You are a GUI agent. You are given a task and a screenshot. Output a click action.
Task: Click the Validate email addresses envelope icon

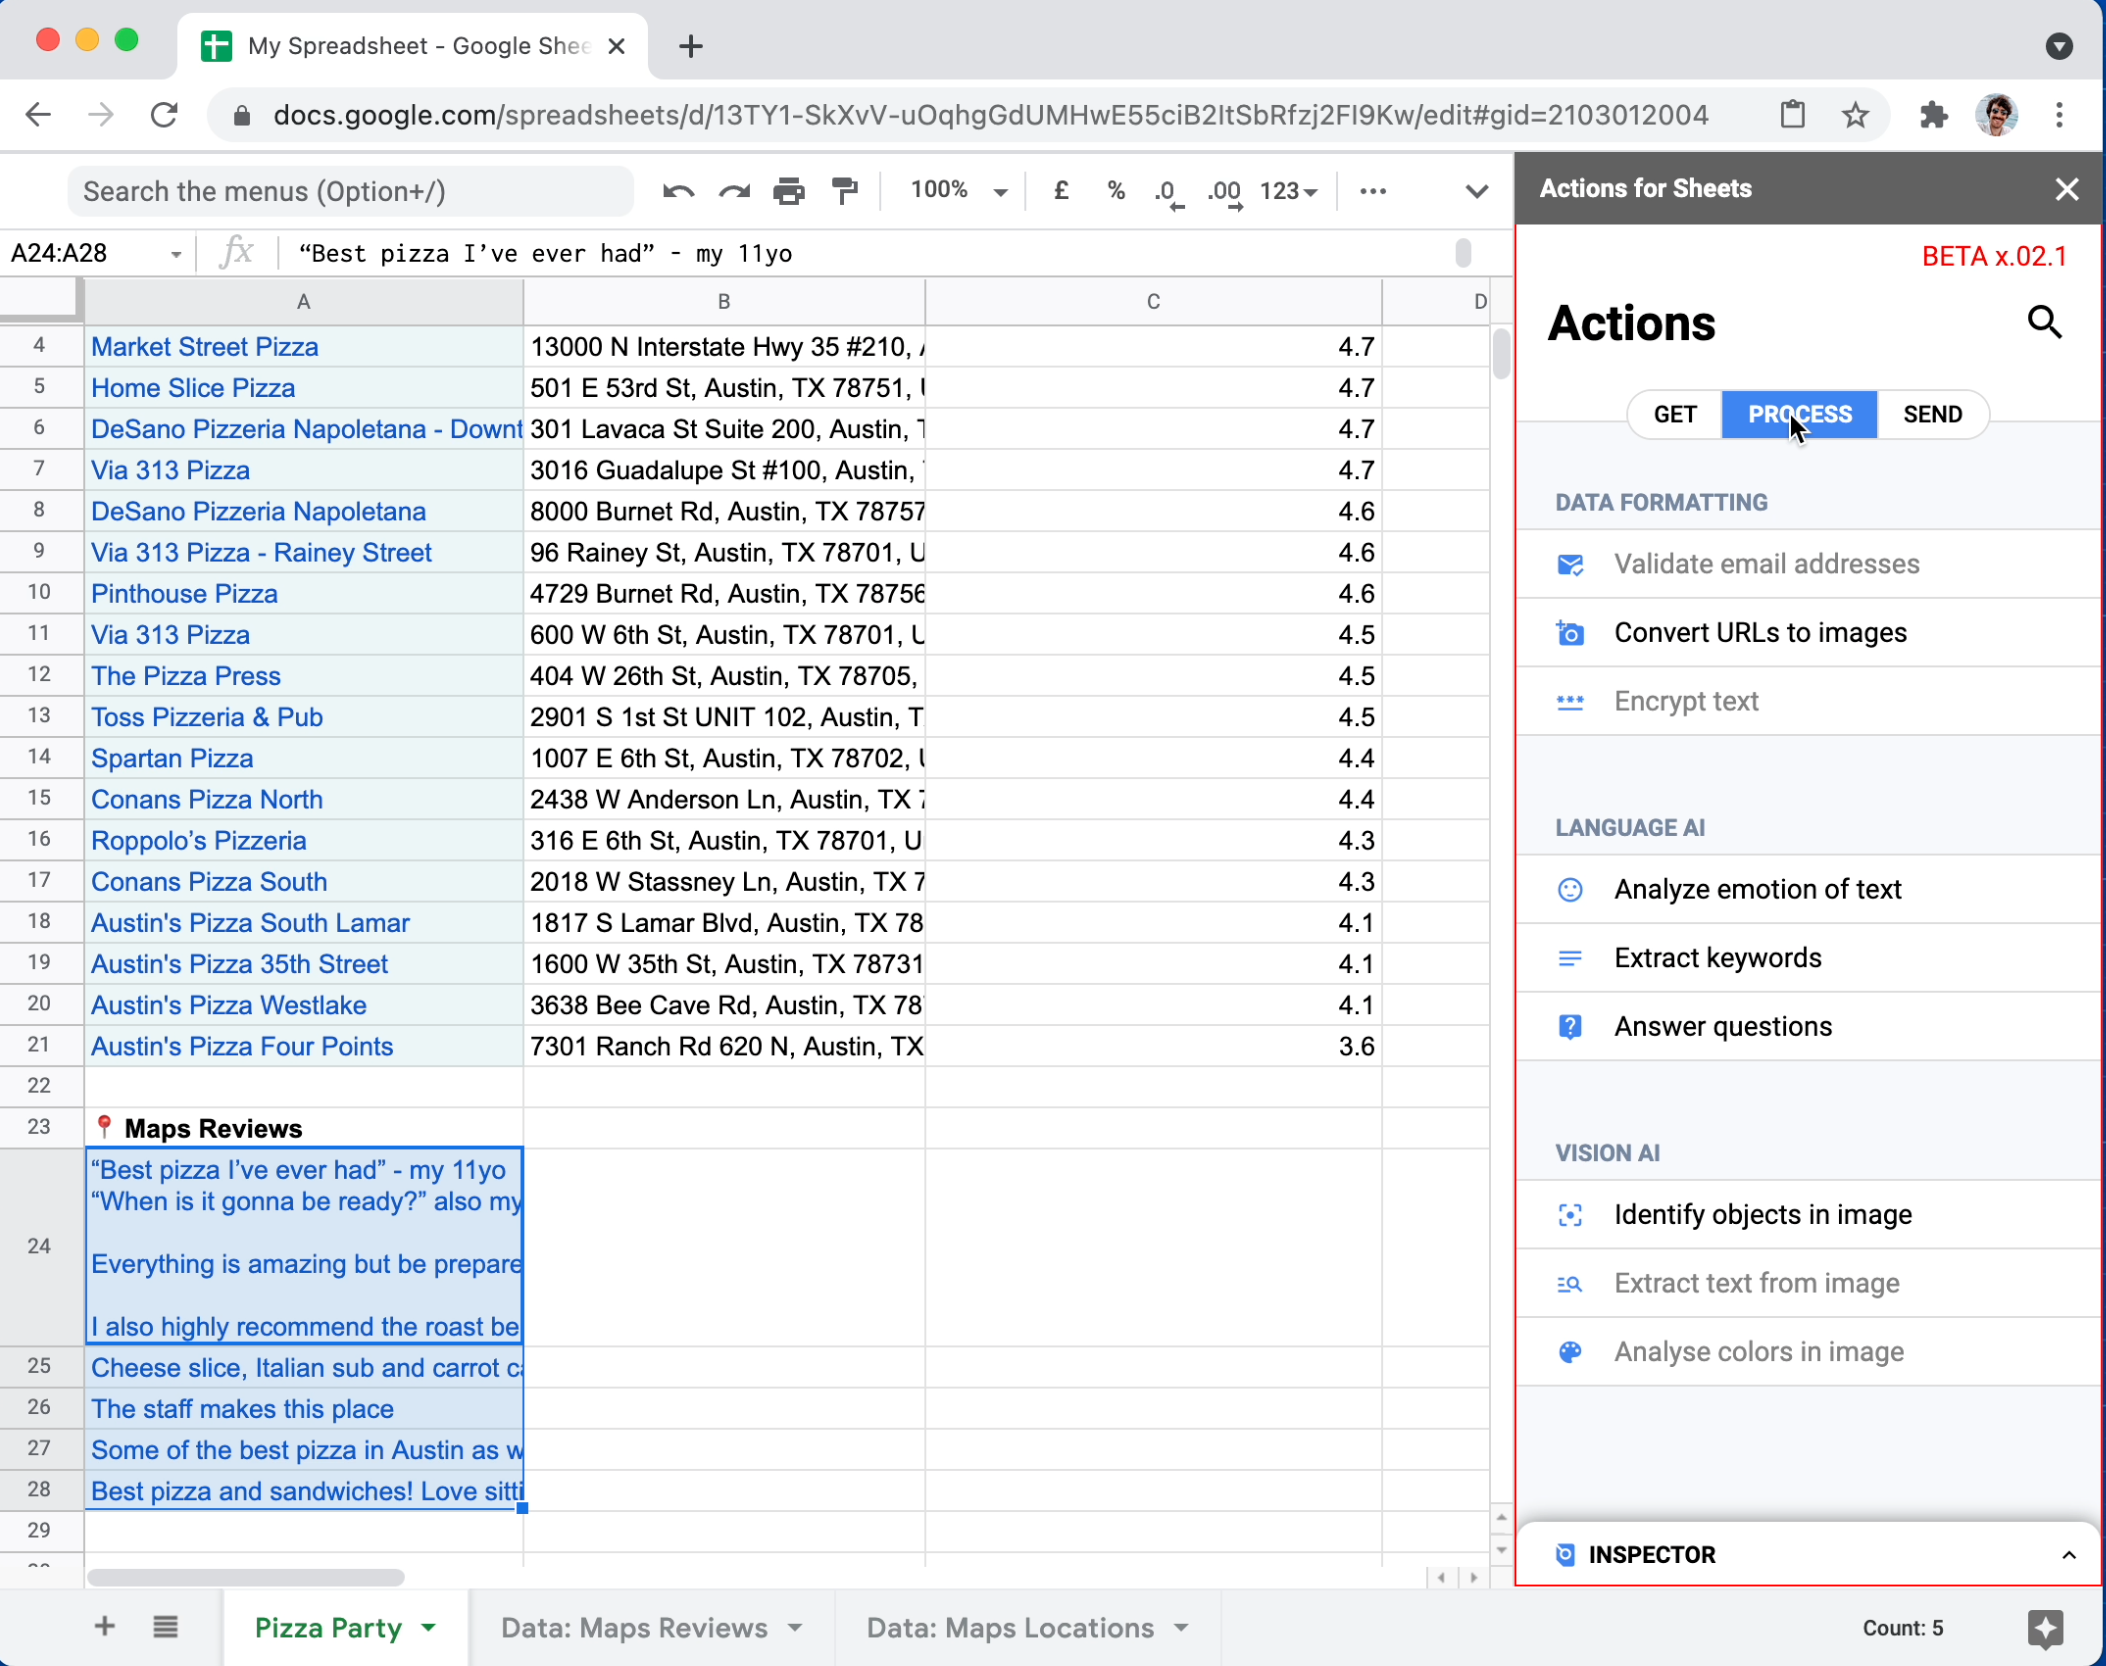click(1570, 565)
